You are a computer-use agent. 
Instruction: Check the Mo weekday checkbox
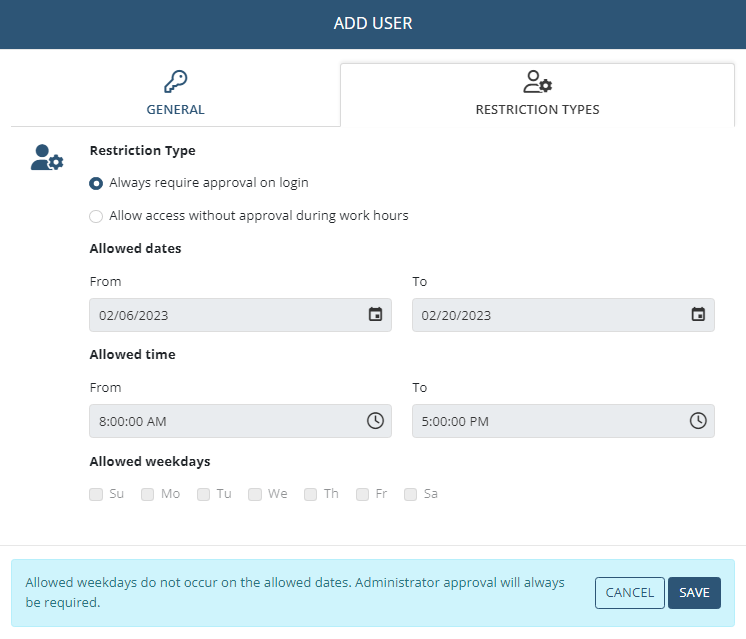click(x=148, y=494)
